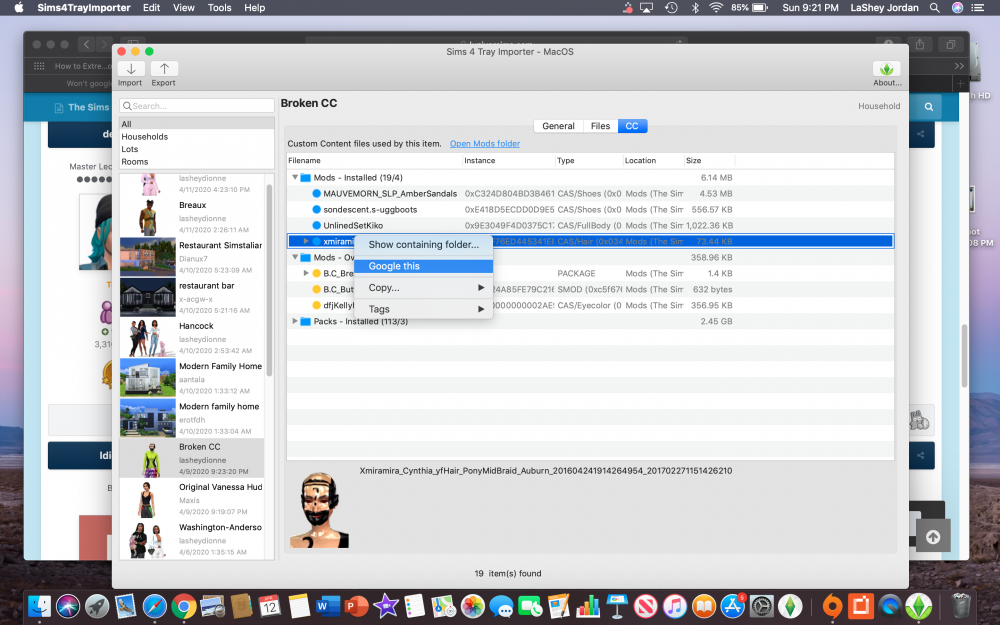The image size is (1000, 625).
Task: Filter list by Rooms
Action: [196, 161]
